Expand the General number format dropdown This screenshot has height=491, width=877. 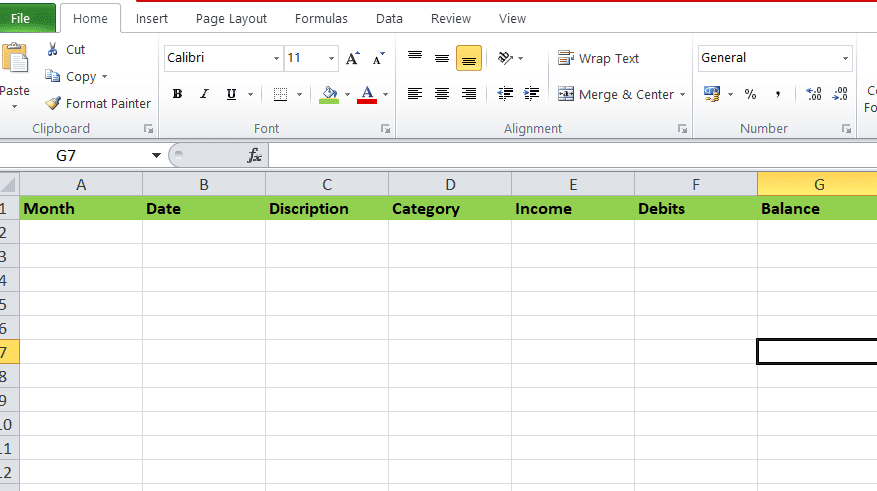coord(845,59)
